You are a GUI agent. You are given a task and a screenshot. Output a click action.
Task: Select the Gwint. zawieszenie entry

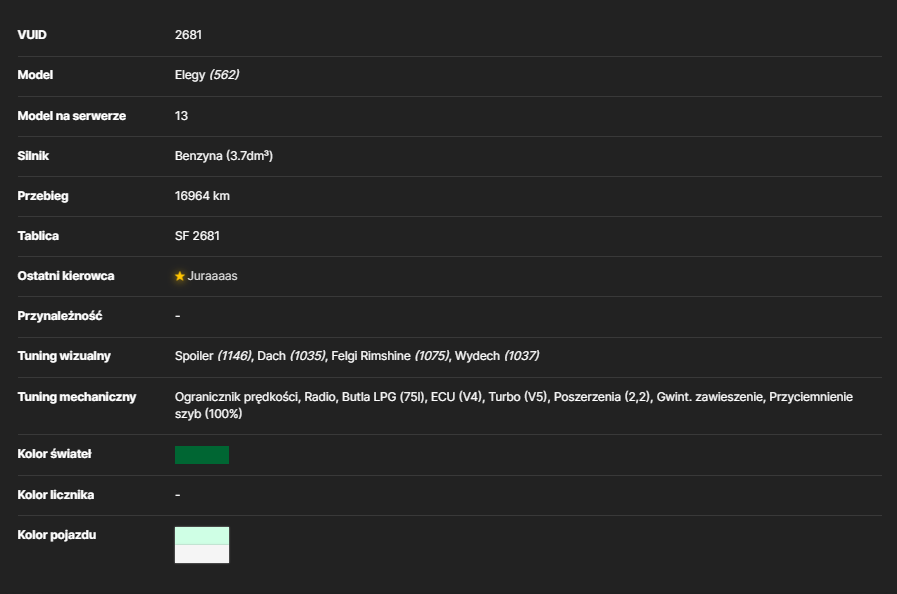[709, 397]
